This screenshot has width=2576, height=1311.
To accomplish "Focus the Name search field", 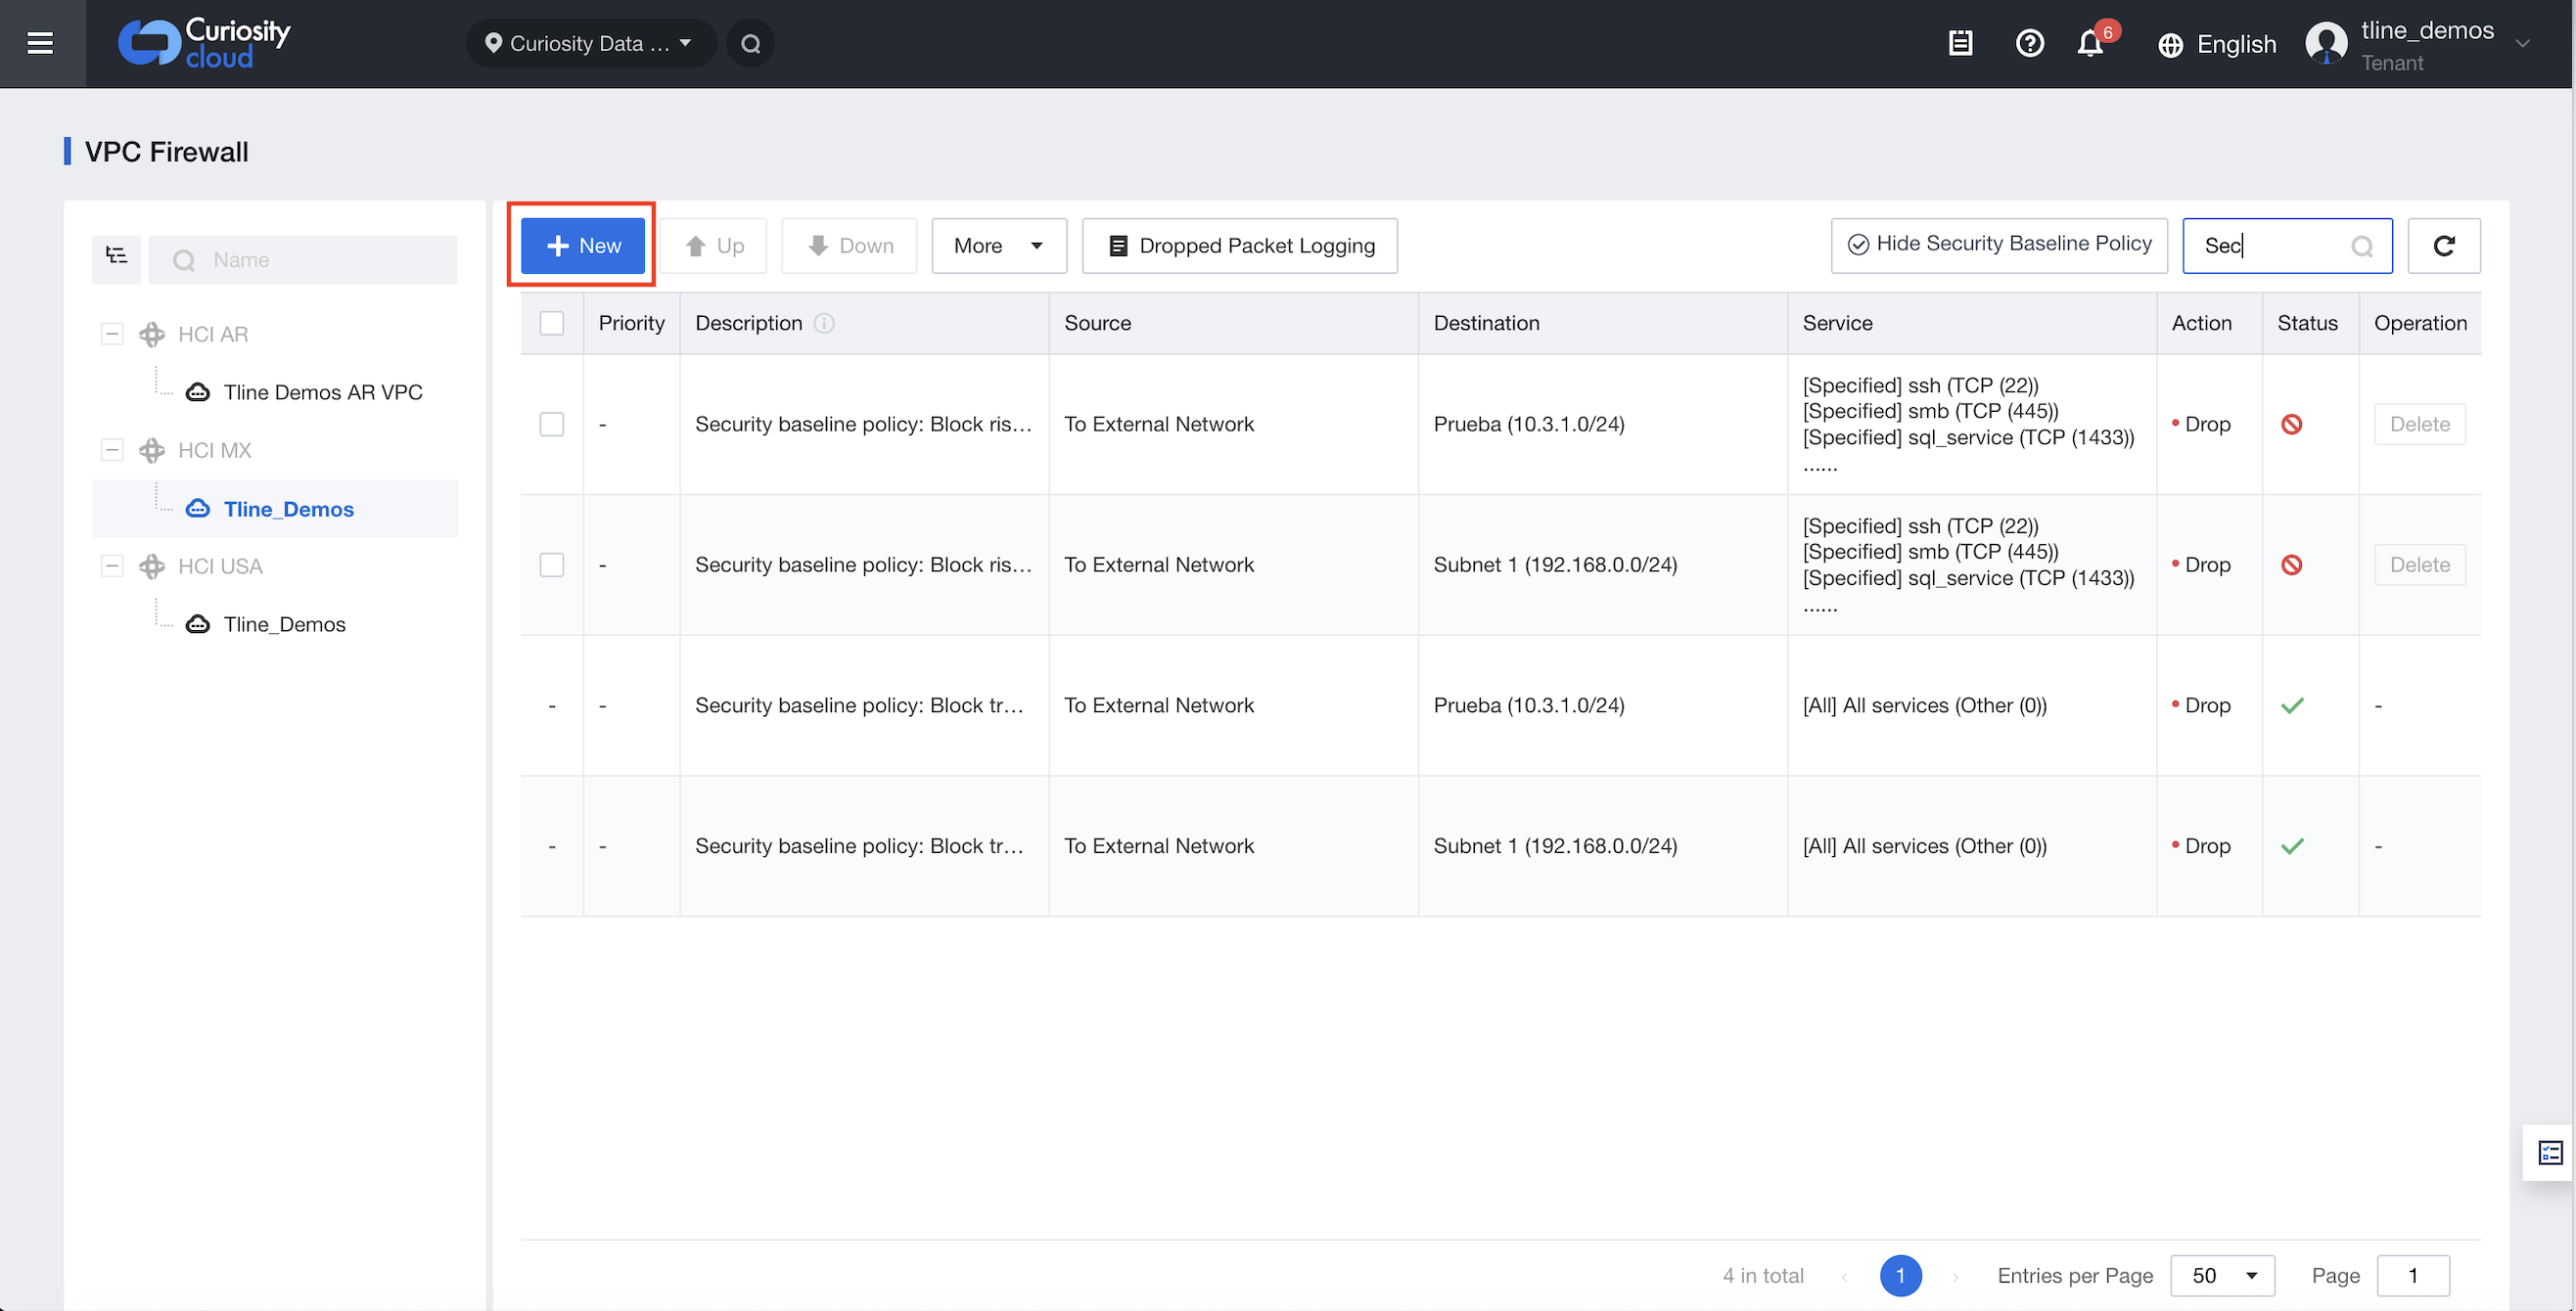I will click(x=303, y=260).
